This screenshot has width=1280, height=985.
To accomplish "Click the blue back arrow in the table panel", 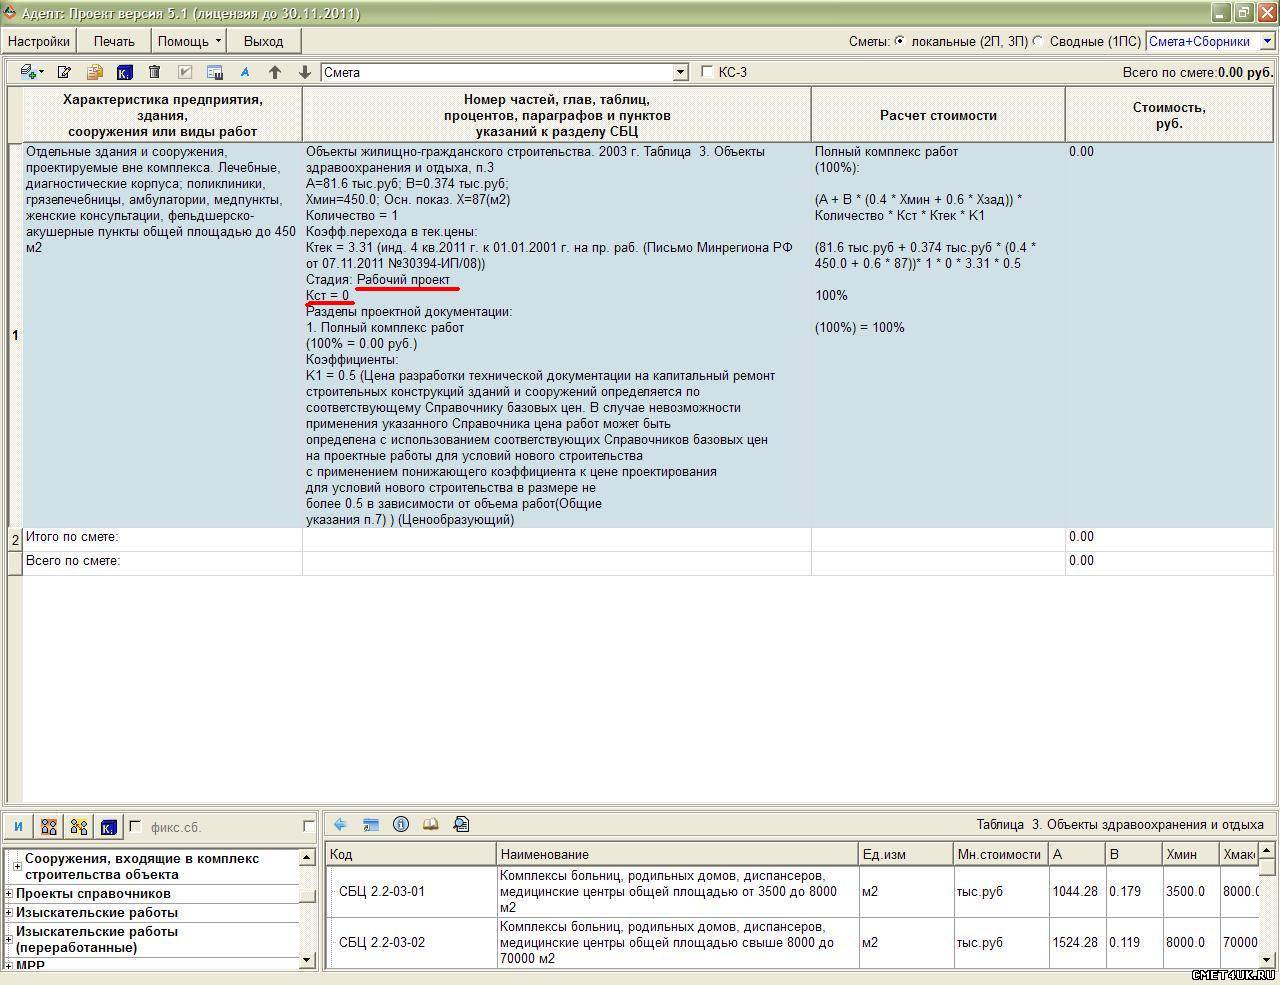I will coord(340,825).
